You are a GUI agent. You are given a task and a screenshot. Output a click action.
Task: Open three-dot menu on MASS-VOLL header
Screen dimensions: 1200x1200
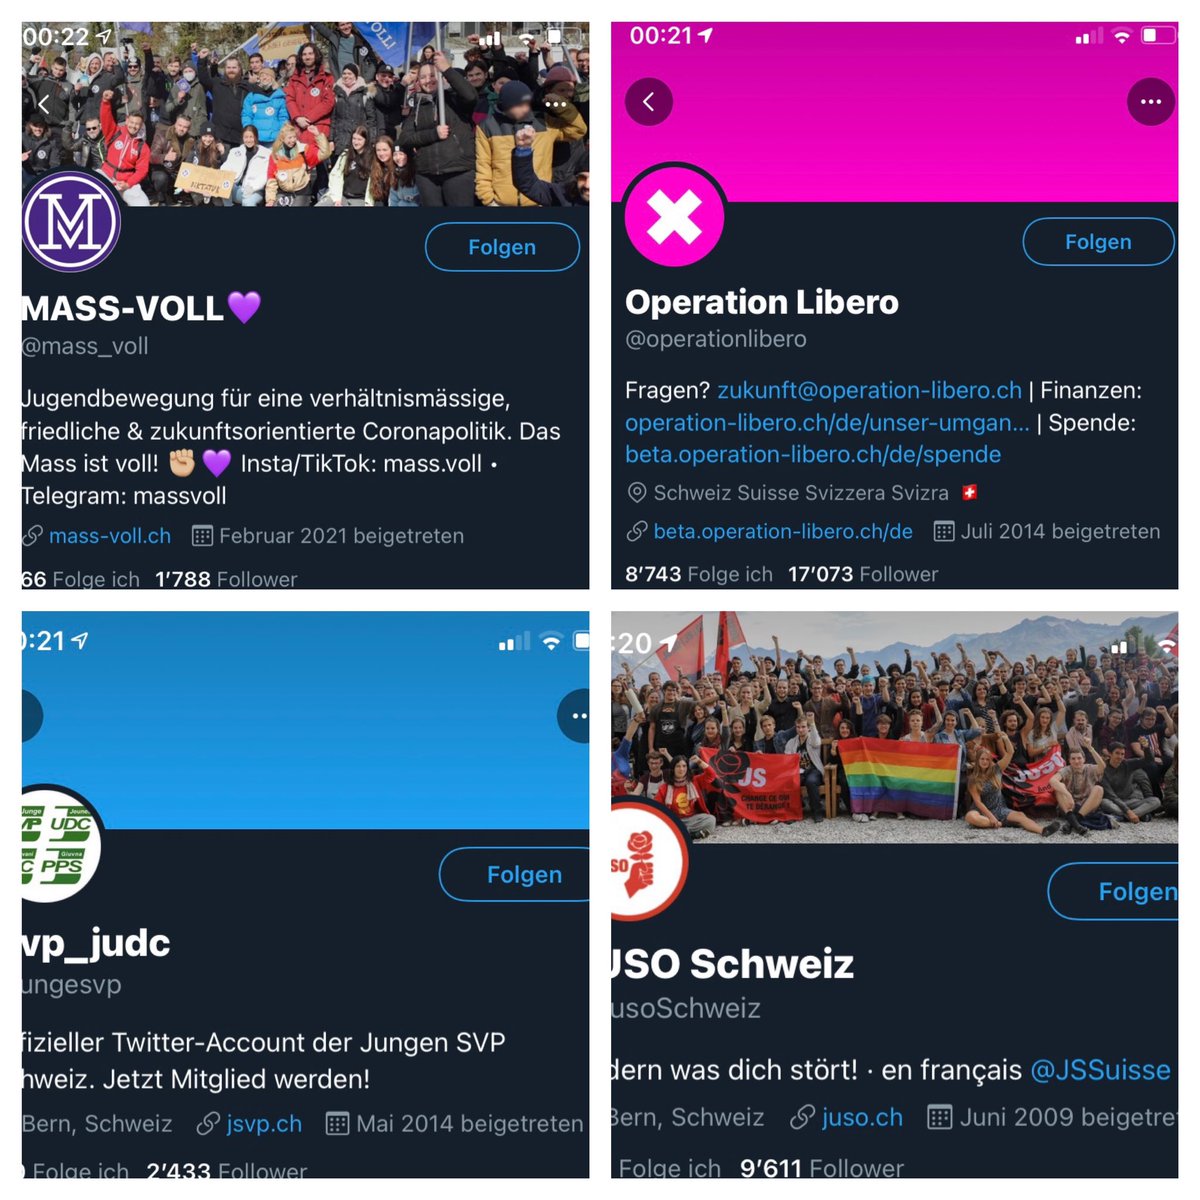point(555,104)
